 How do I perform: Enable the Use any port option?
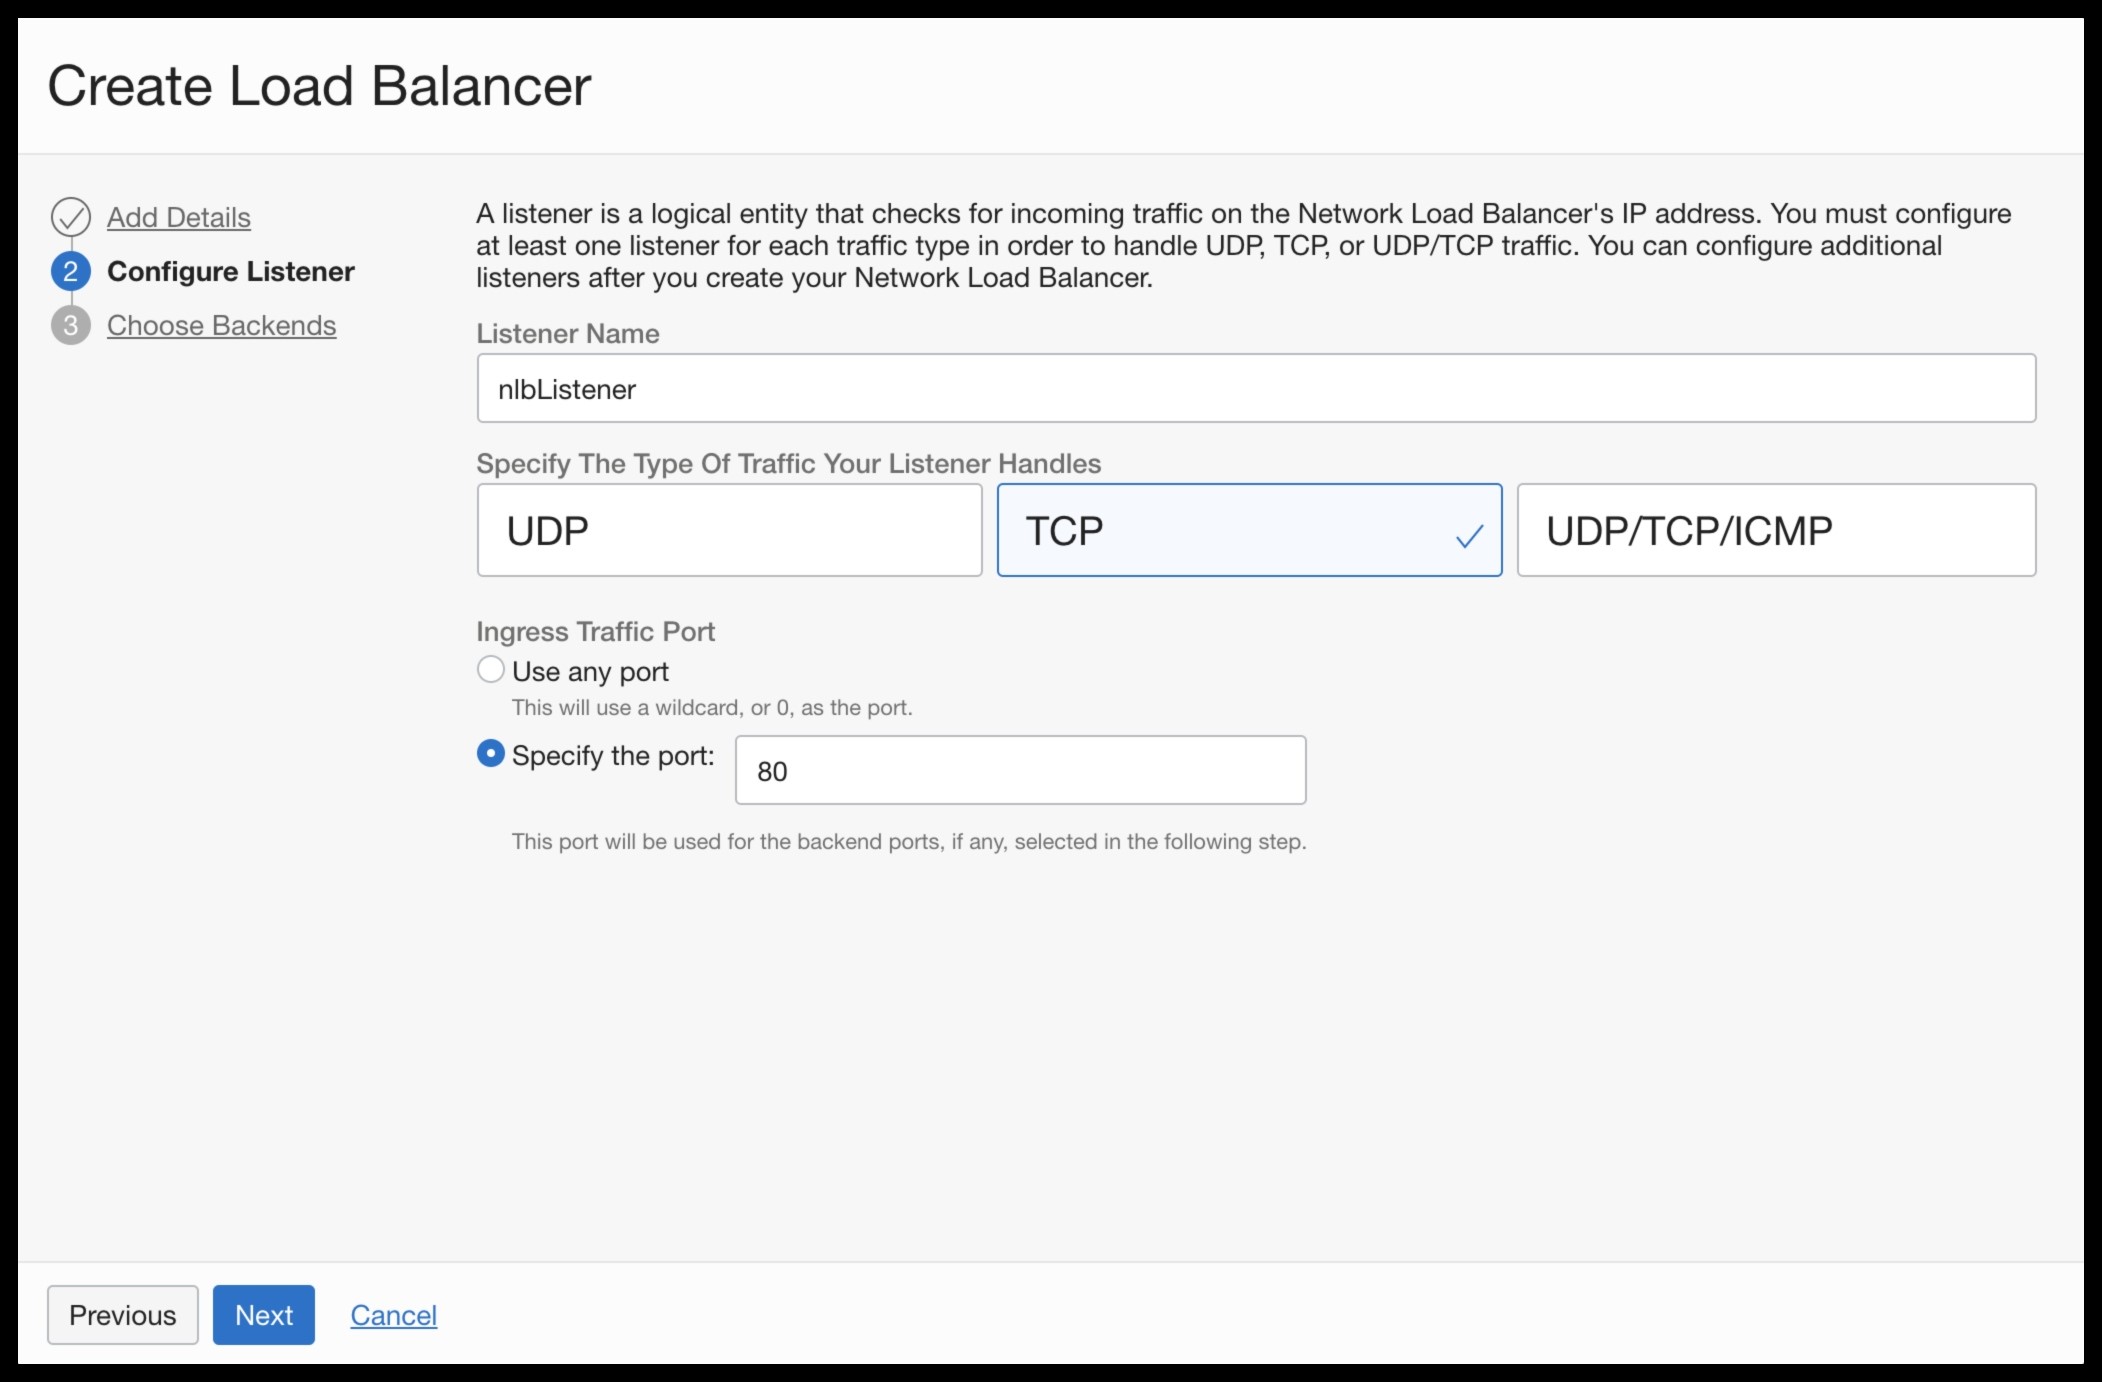click(x=490, y=669)
